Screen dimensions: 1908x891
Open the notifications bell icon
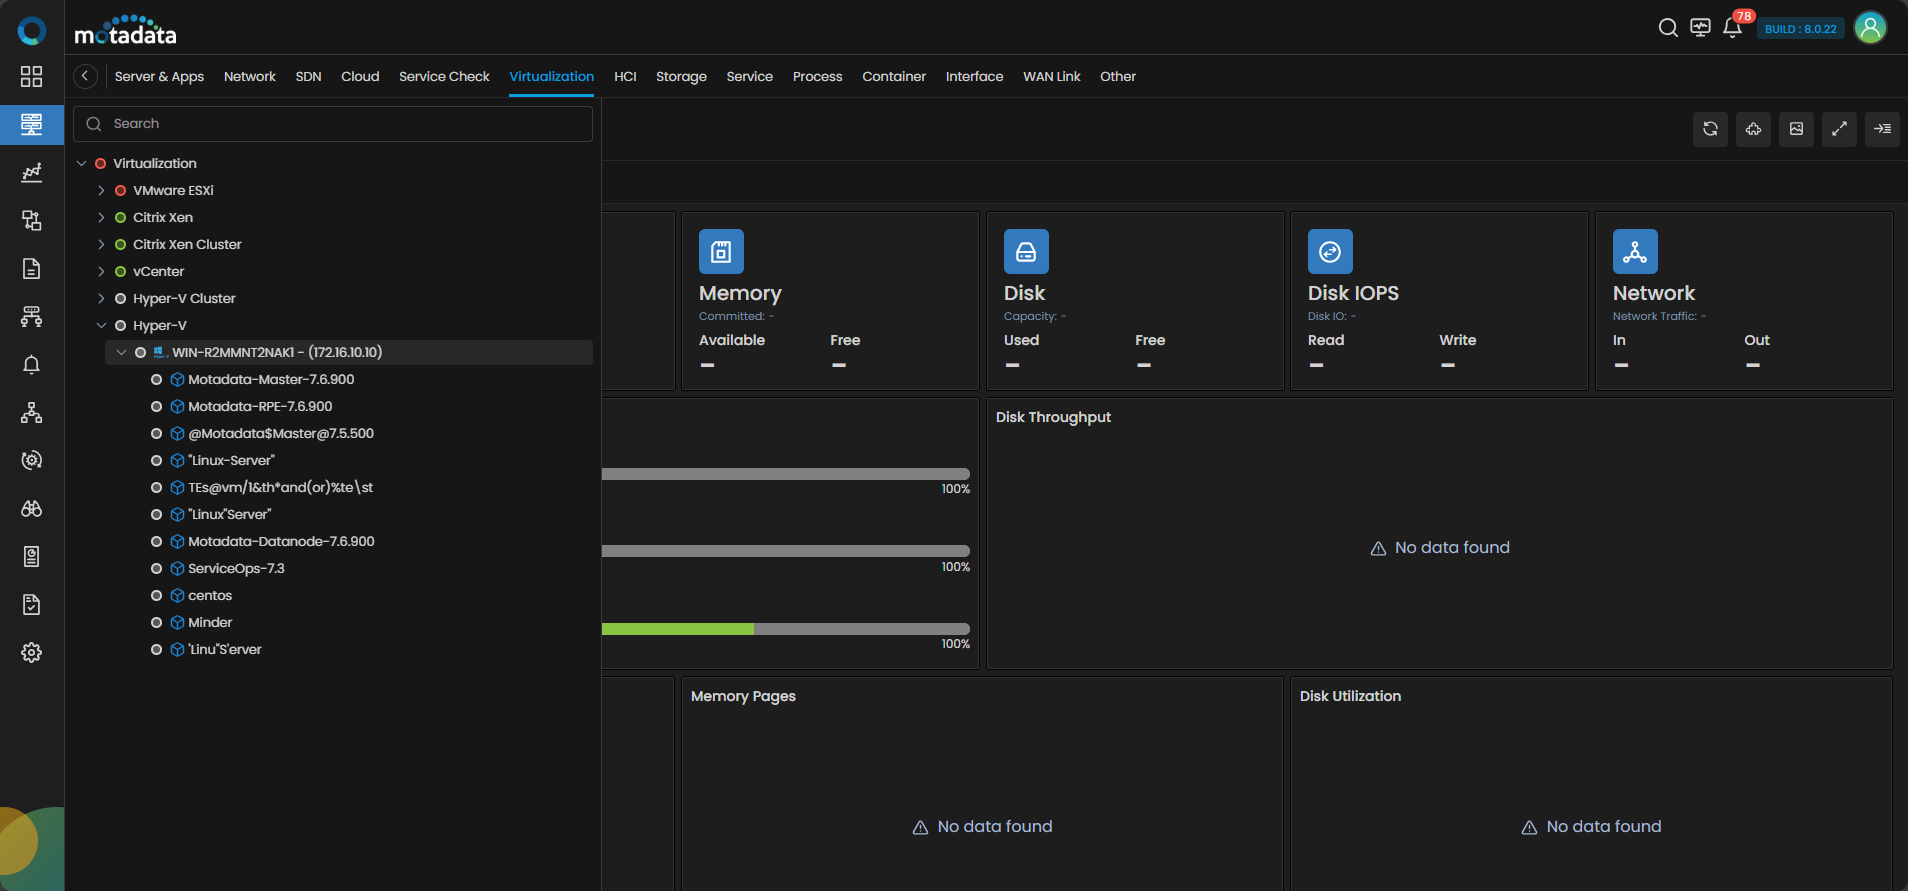click(x=1732, y=28)
